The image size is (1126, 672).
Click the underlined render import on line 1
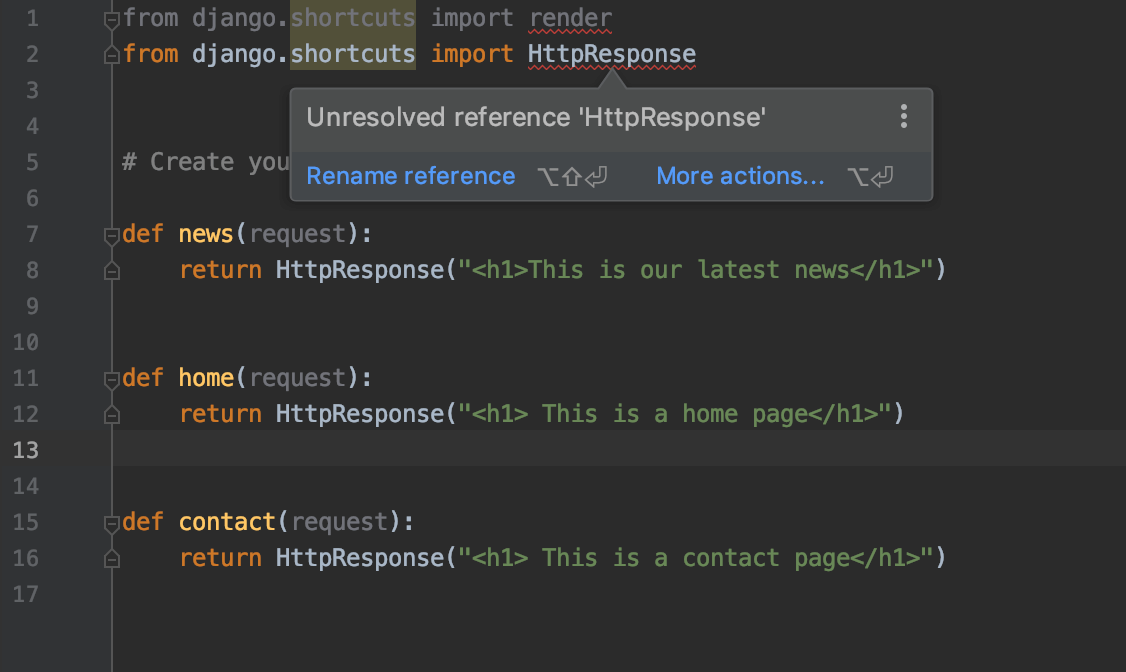571,18
